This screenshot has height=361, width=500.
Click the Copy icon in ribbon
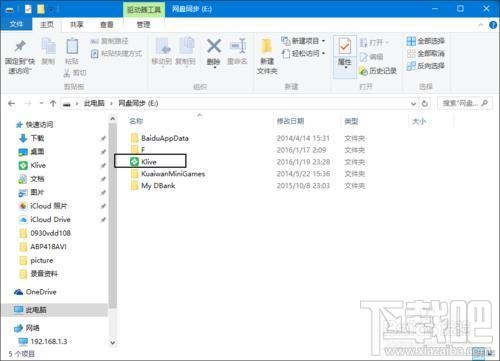[x=48, y=46]
